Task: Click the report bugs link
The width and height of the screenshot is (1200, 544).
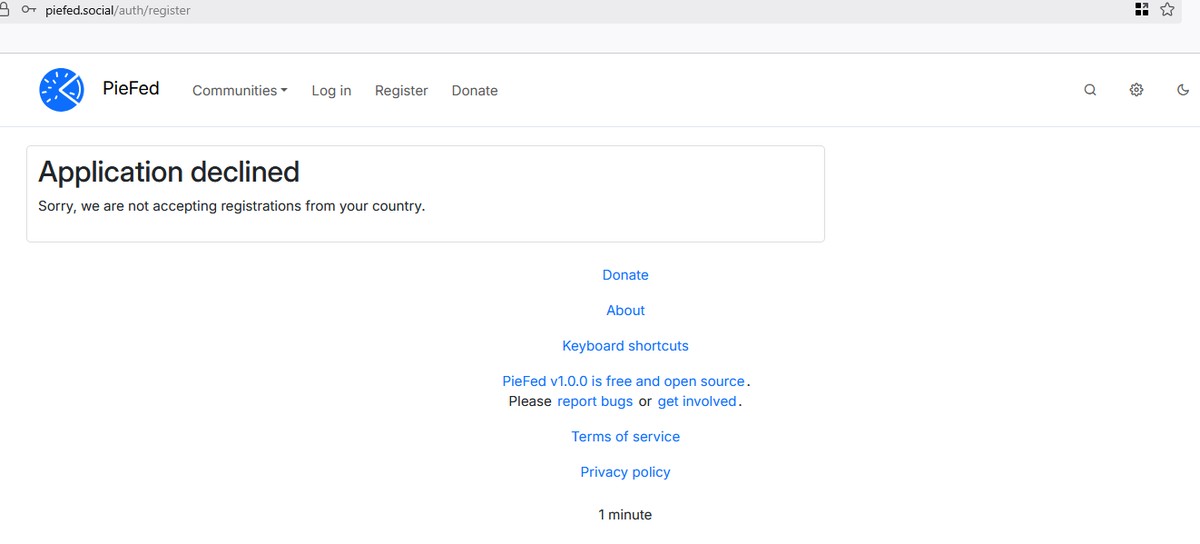Action: pos(595,401)
